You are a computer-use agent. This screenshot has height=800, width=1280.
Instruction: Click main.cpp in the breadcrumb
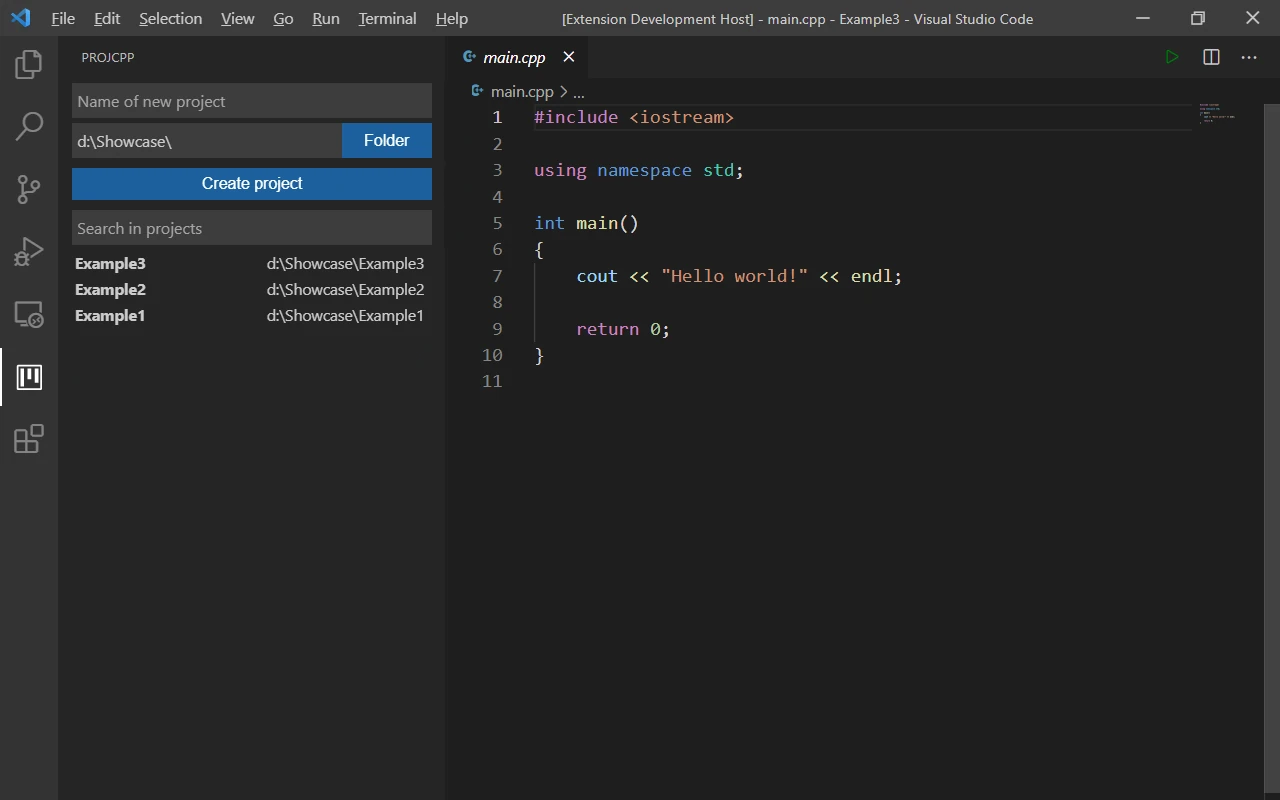click(522, 91)
